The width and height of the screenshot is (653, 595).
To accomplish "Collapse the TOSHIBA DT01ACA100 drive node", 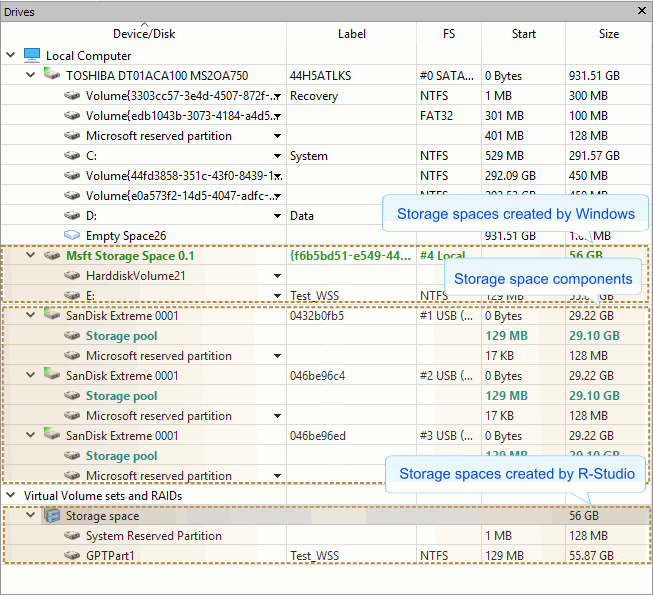I will [31, 75].
